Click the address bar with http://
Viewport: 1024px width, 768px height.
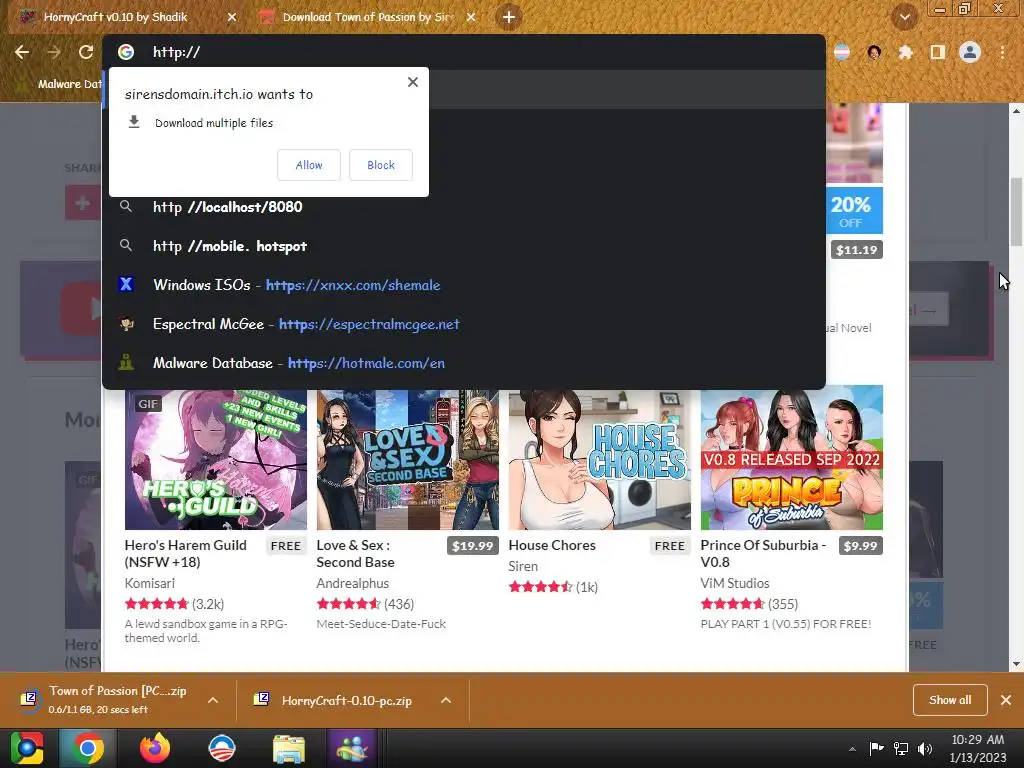tap(464, 52)
